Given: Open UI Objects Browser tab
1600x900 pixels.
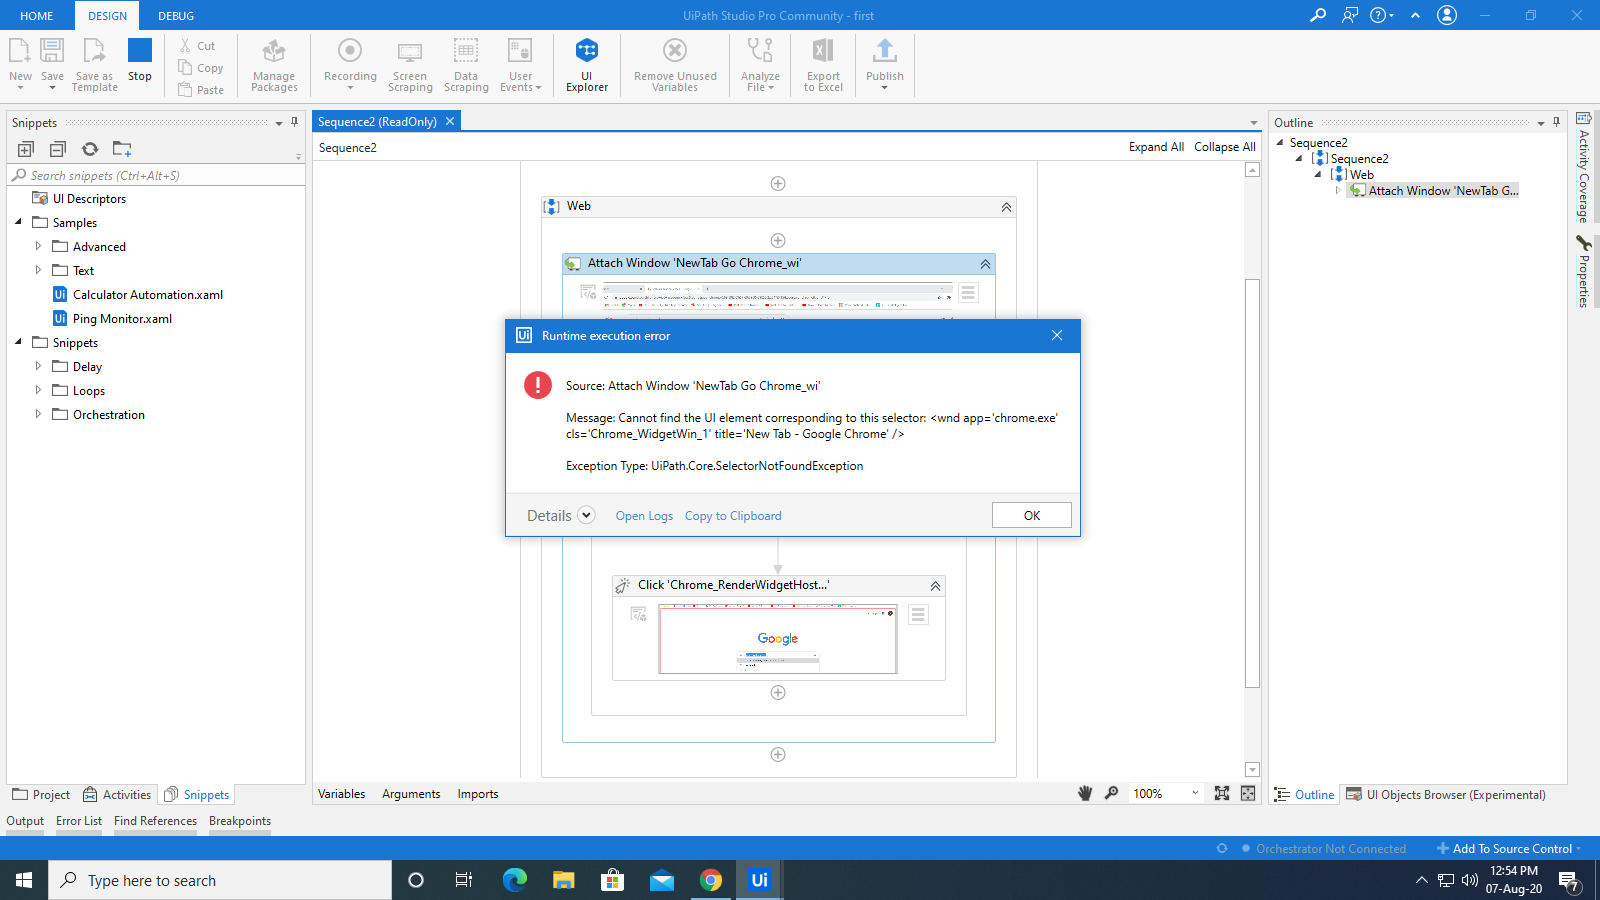Looking at the screenshot, I should tap(1446, 795).
